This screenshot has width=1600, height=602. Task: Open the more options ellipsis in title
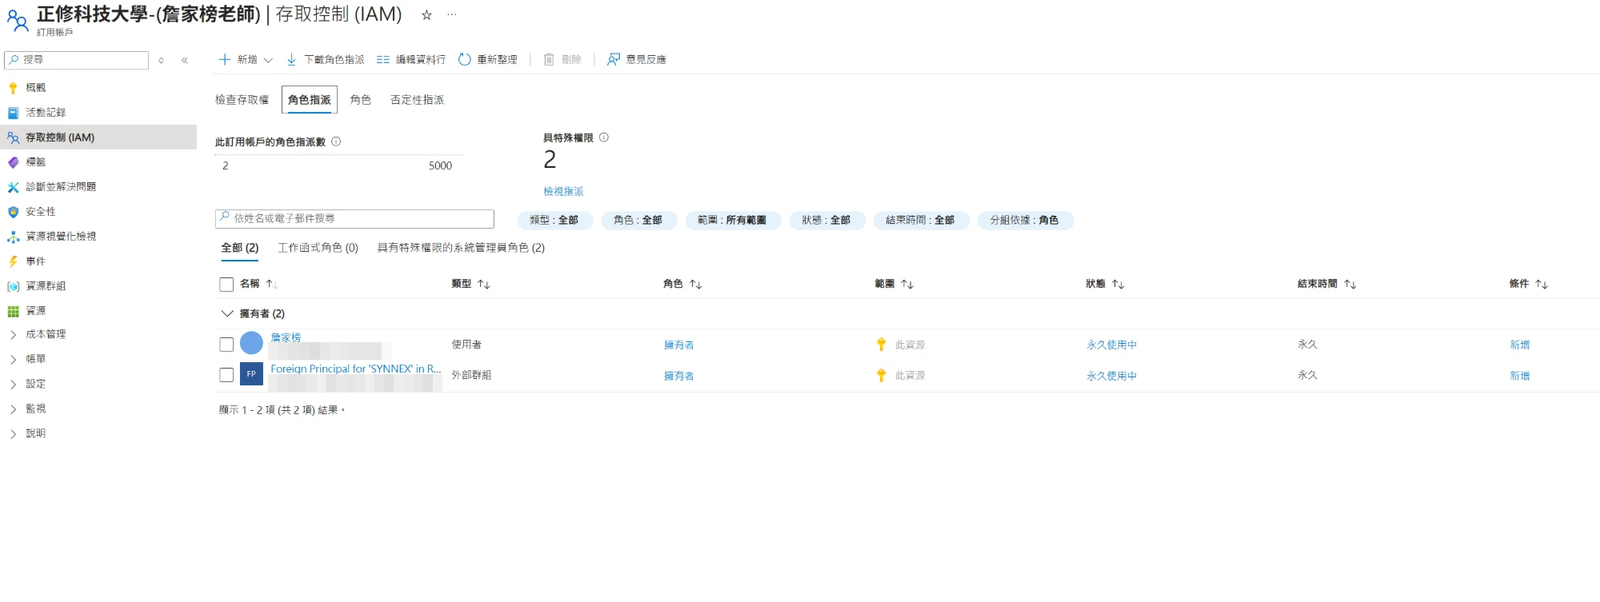point(452,15)
